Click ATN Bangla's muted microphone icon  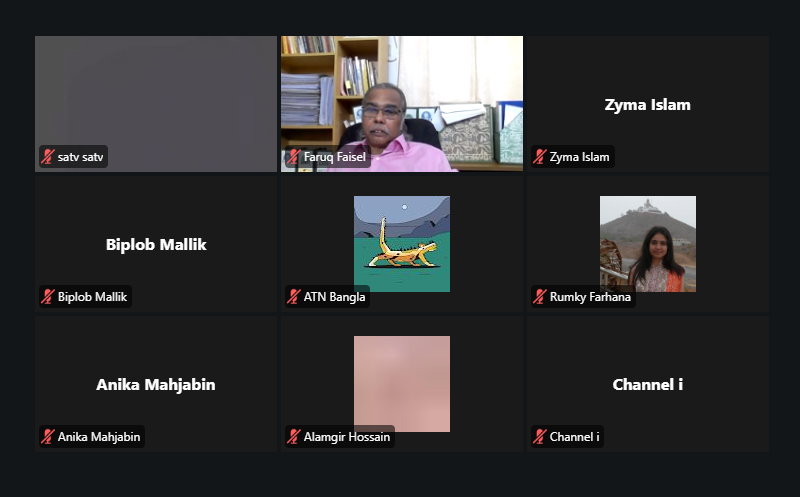tap(294, 296)
